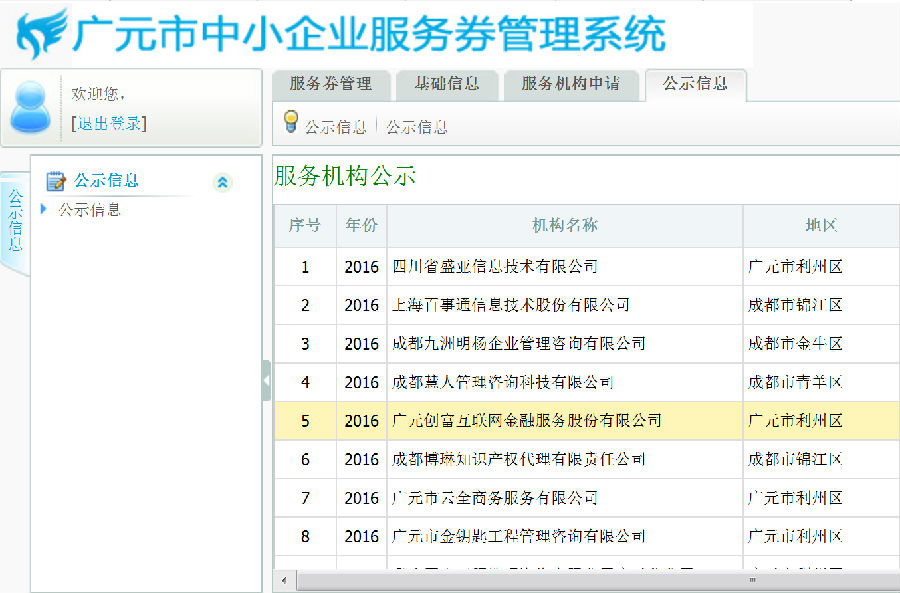The width and height of the screenshot is (900, 593).
Task: Click the blue user avatar icon
Action: tap(30, 107)
